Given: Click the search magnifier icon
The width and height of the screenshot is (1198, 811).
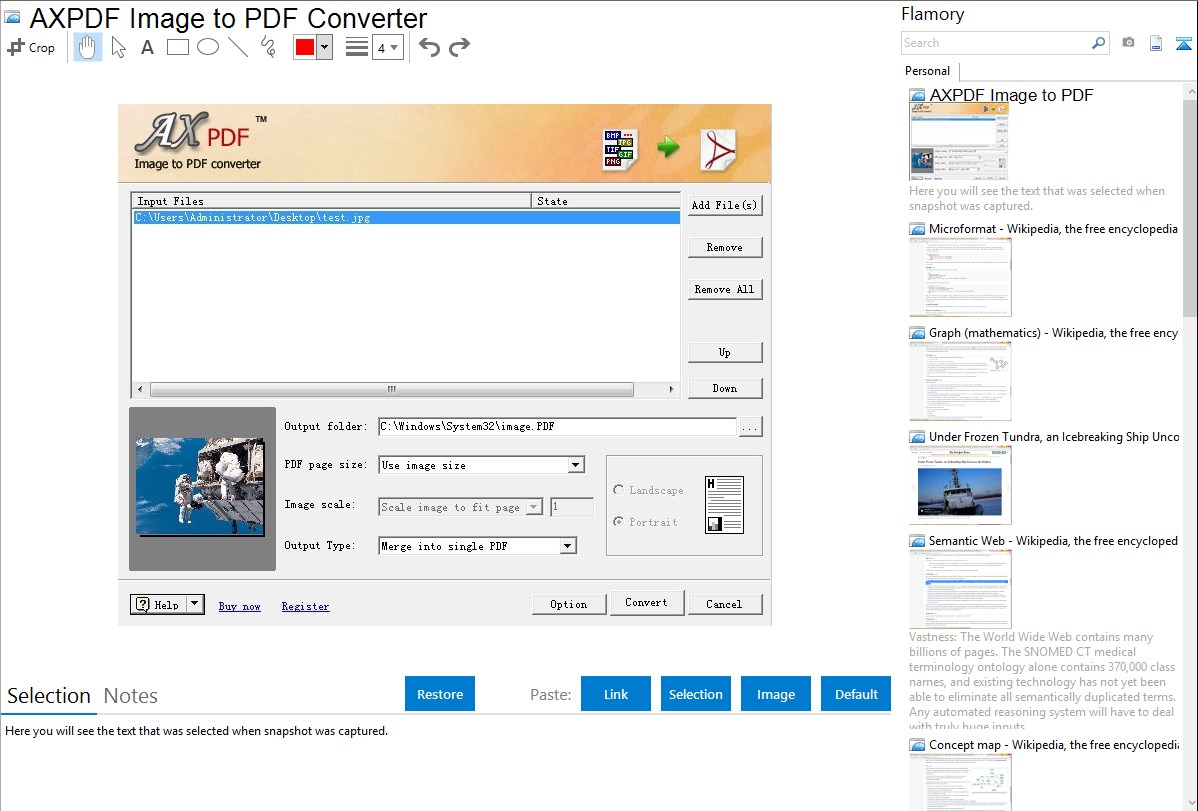Looking at the screenshot, I should click(x=1098, y=43).
